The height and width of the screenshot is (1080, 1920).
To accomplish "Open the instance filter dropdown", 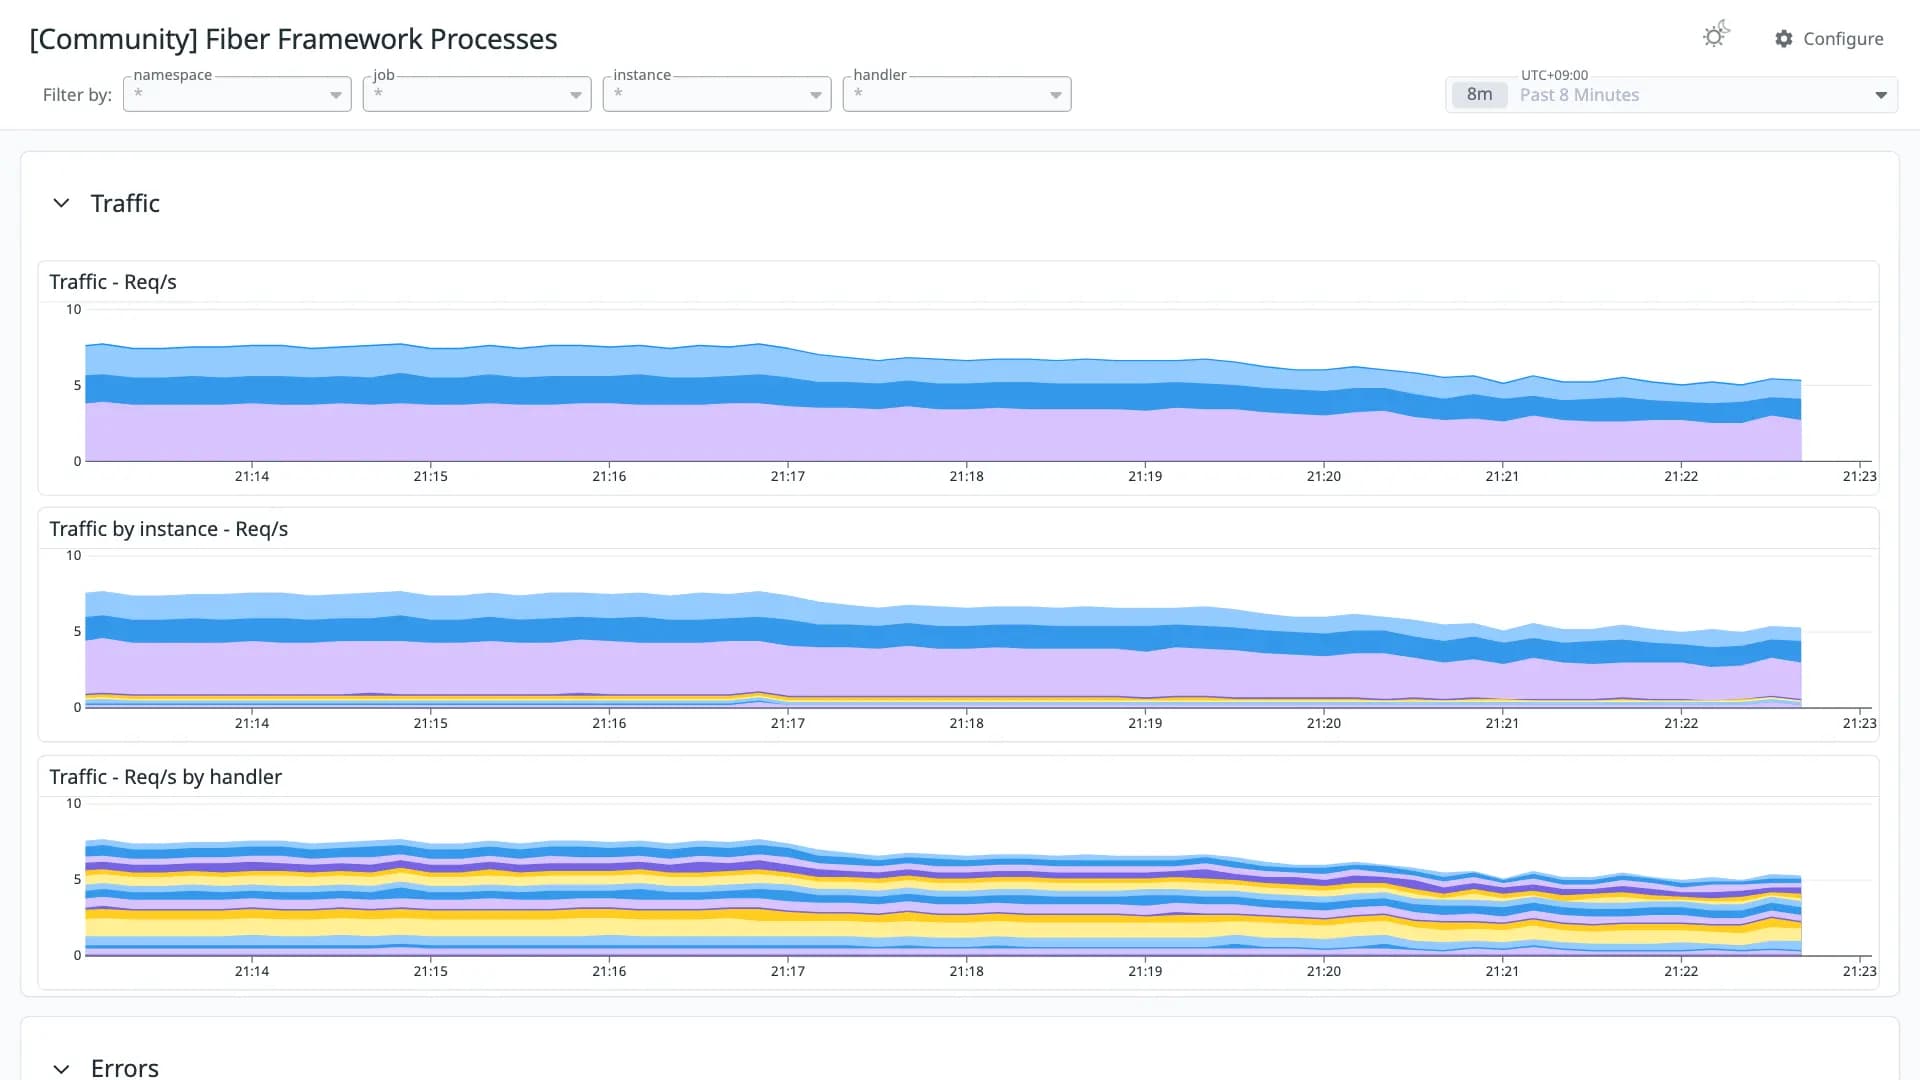I will tap(717, 94).
